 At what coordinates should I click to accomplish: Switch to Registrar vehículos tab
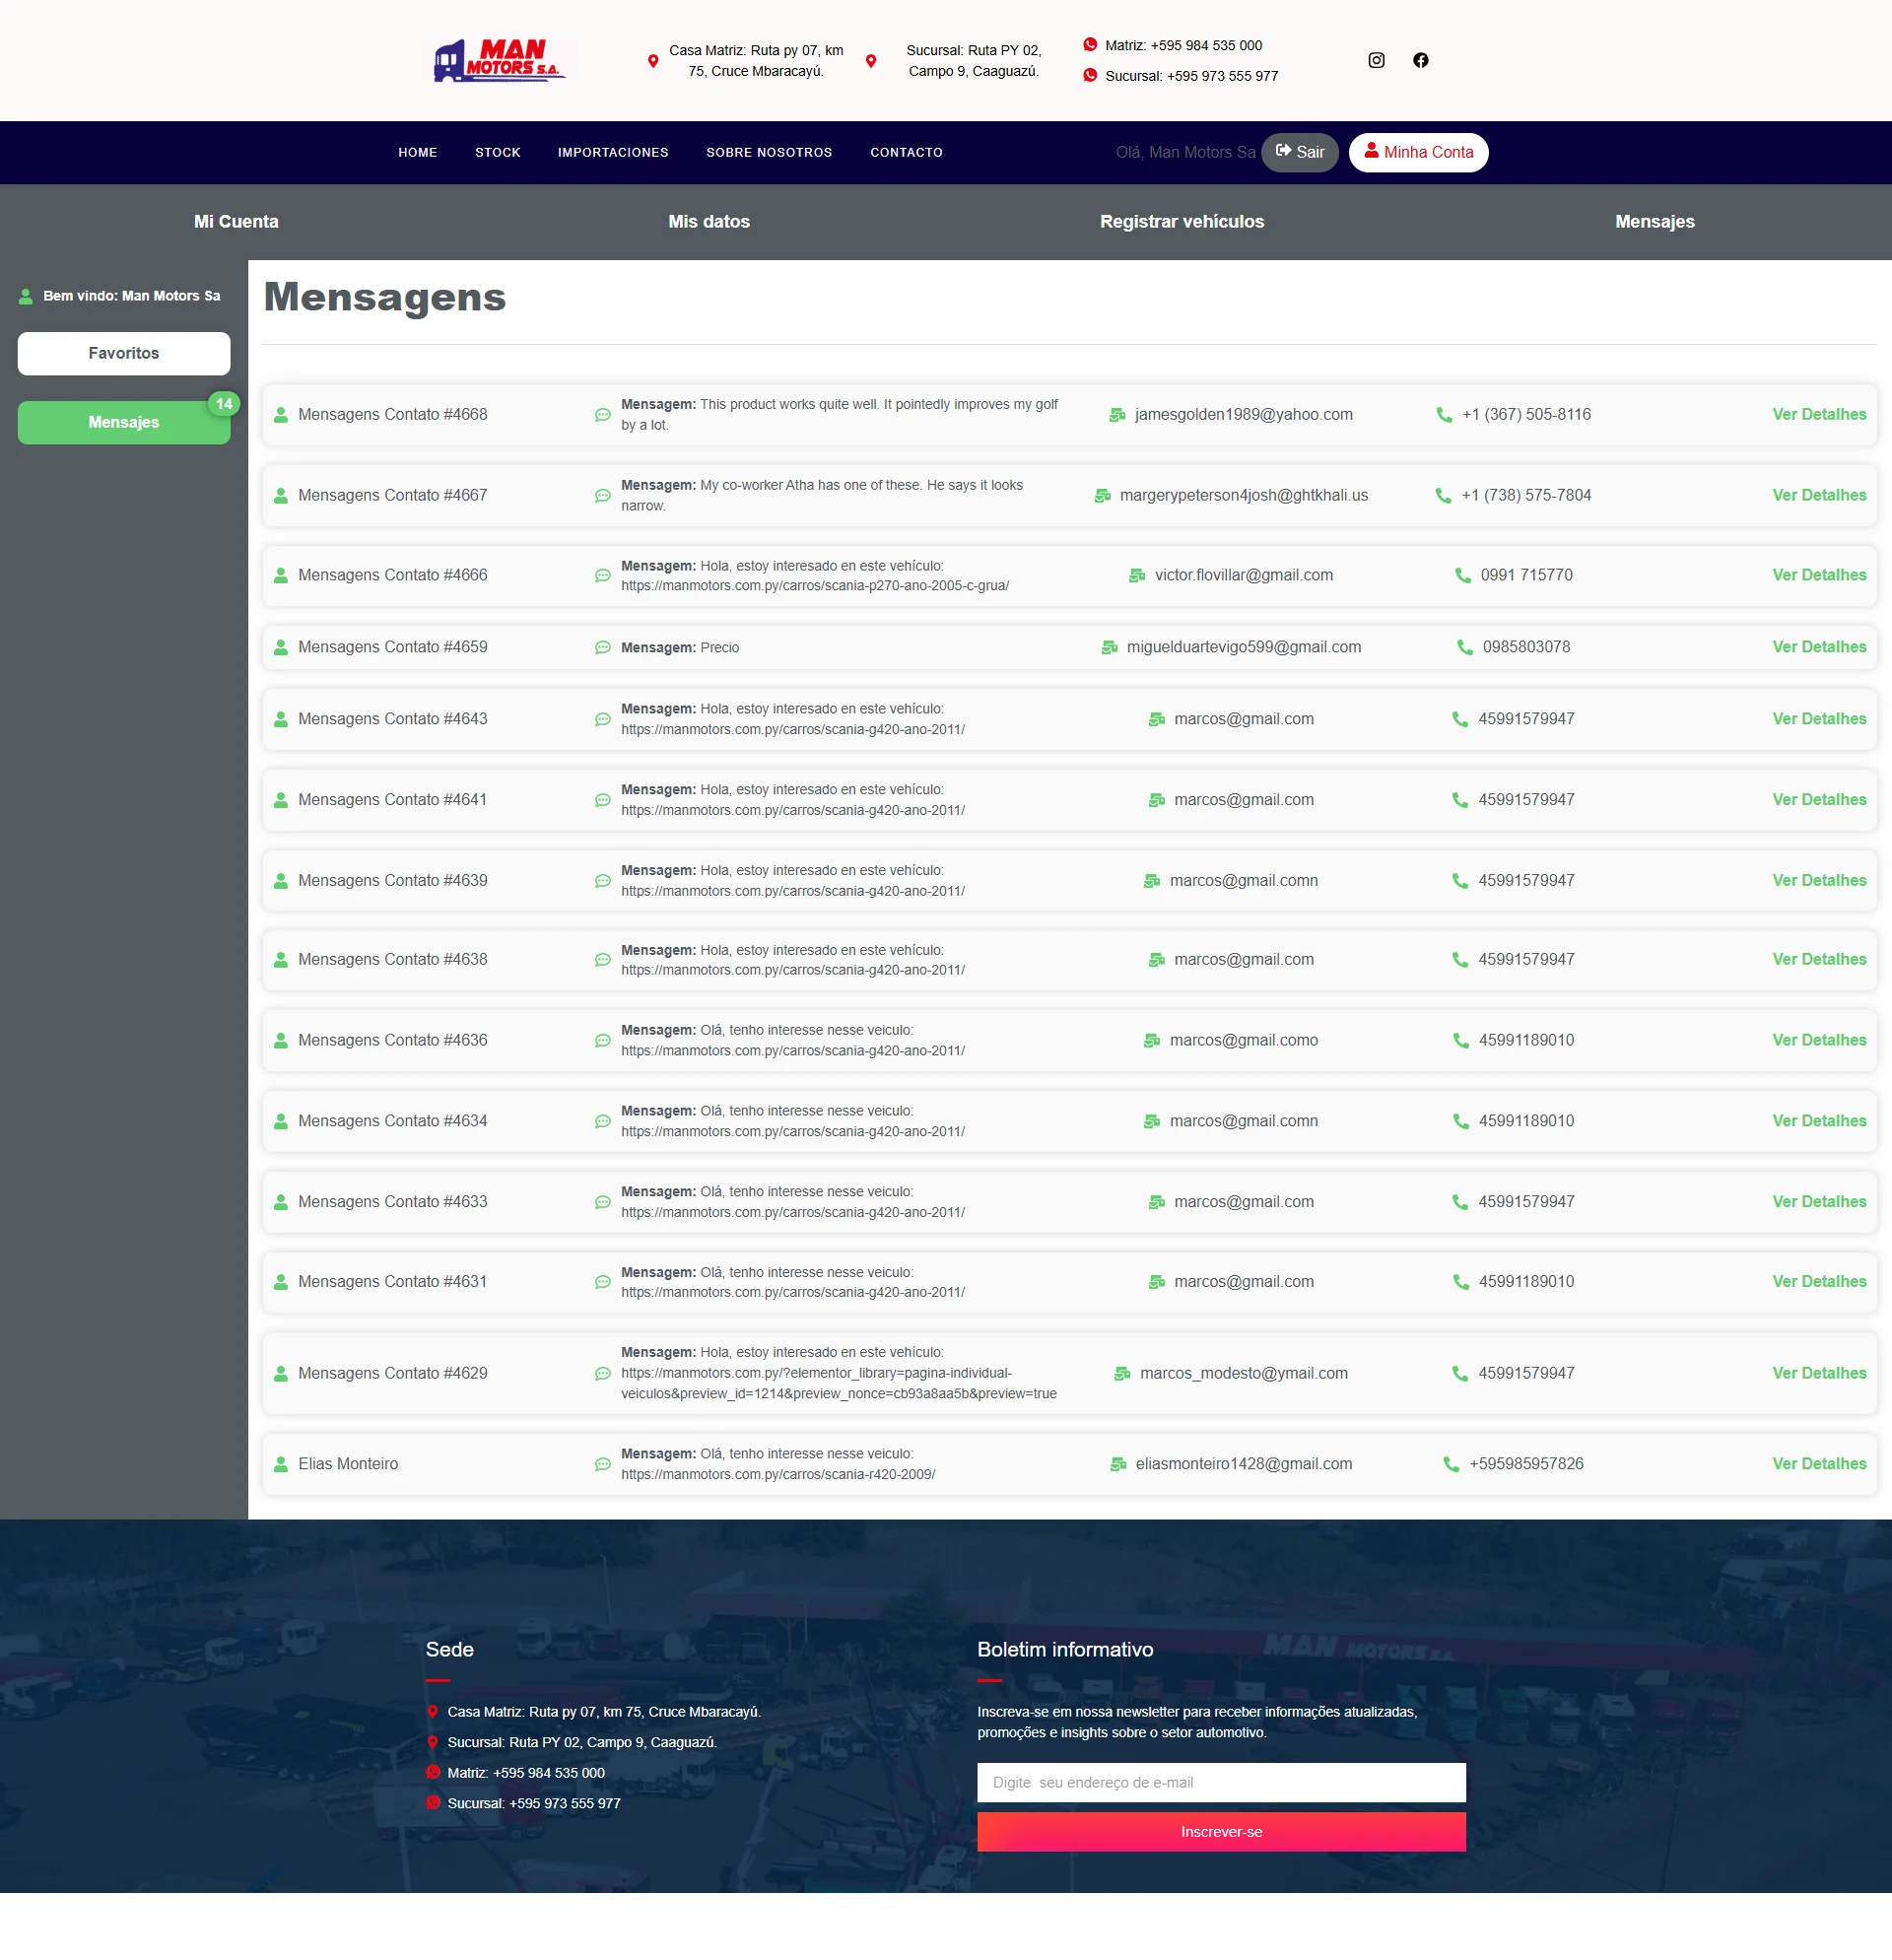click(1182, 222)
